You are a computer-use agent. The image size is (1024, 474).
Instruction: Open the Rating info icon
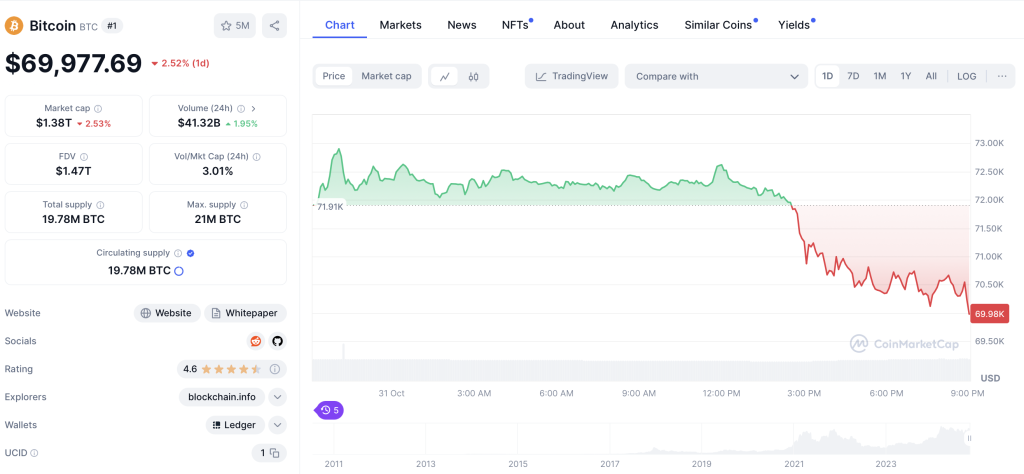coord(275,369)
